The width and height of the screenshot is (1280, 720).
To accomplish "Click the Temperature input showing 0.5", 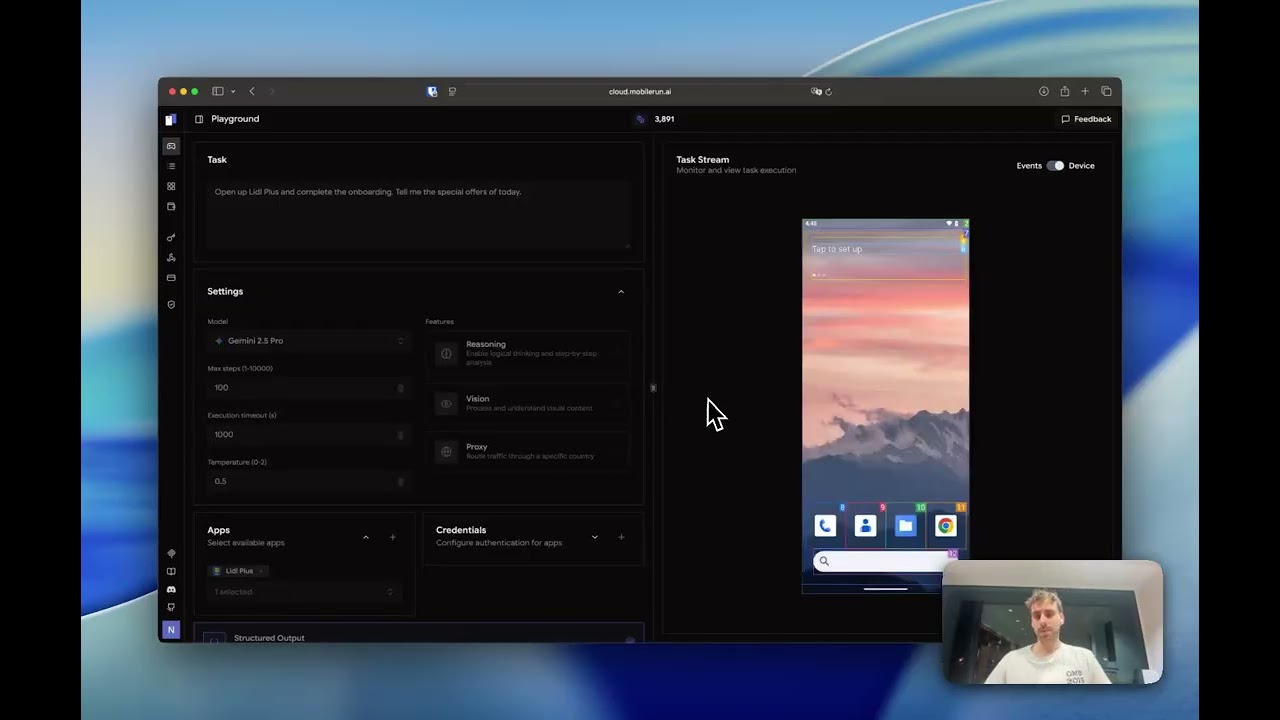I will point(309,482).
